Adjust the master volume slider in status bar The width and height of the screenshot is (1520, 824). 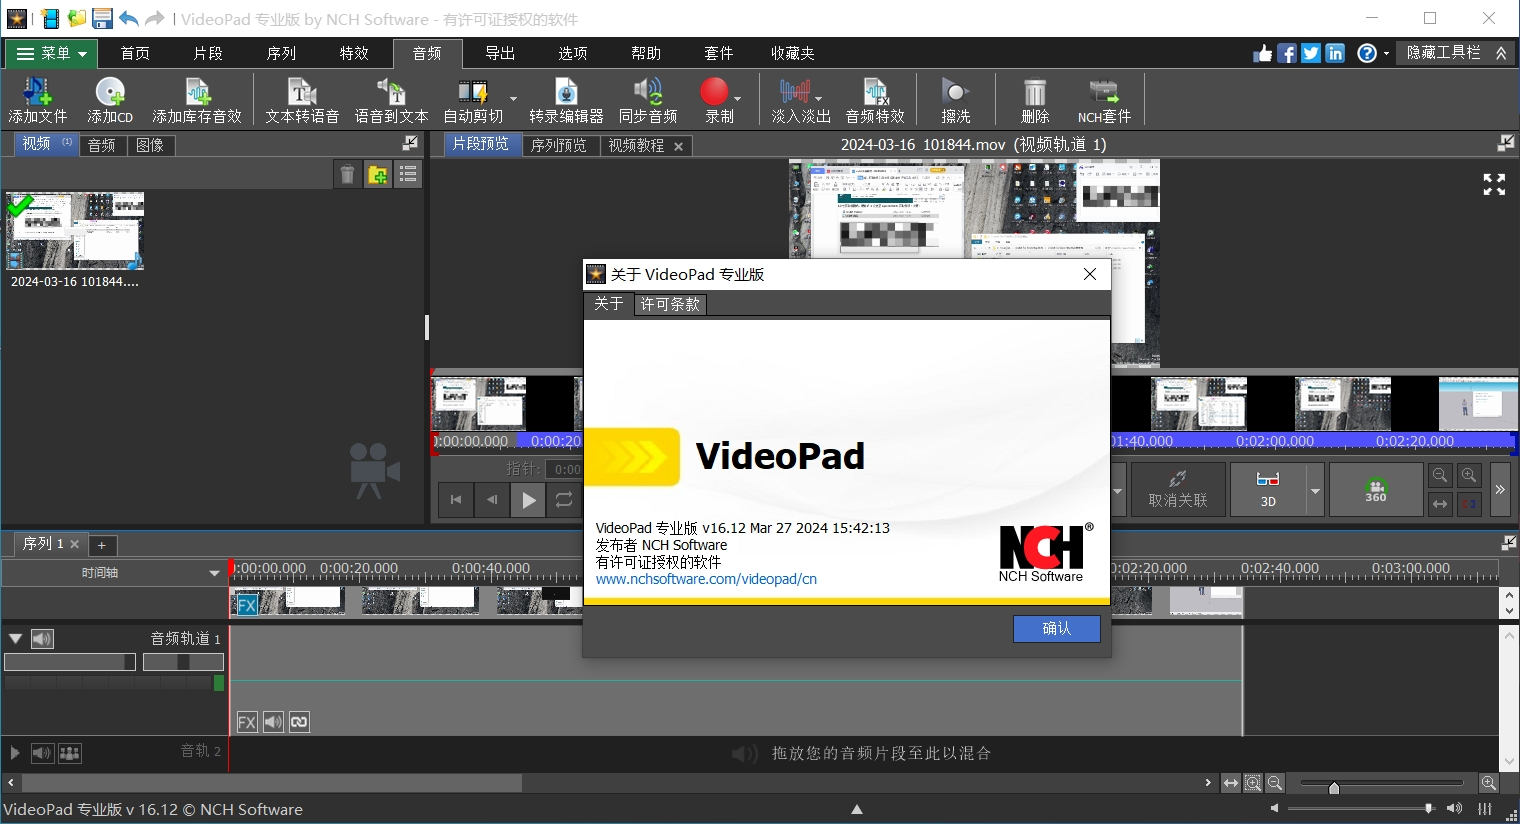pyautogui.click(x=1362, y=808)
